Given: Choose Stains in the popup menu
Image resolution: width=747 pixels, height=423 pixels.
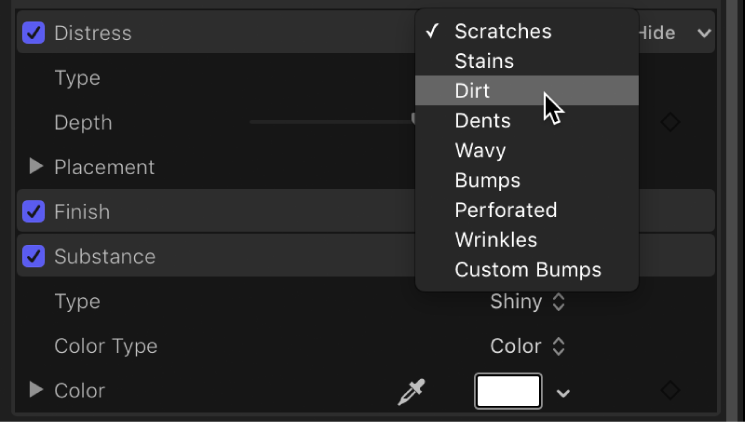Looking at the screenshot, I should (x=484, y=61).
